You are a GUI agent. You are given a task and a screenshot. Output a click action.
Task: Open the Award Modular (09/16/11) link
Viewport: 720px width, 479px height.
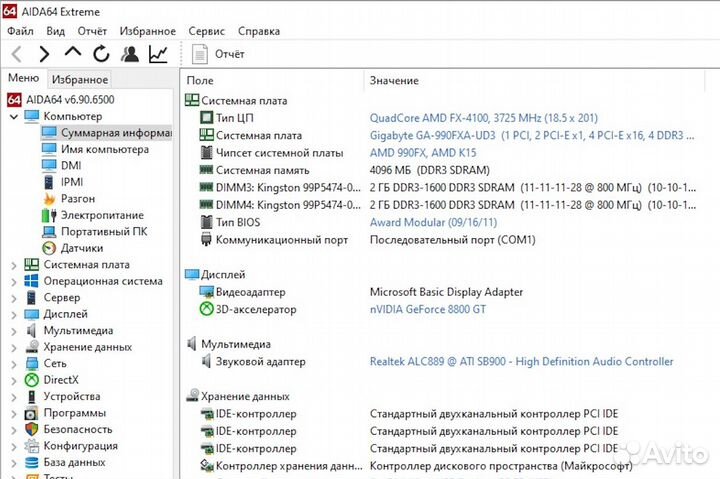[x=433, y=222]
